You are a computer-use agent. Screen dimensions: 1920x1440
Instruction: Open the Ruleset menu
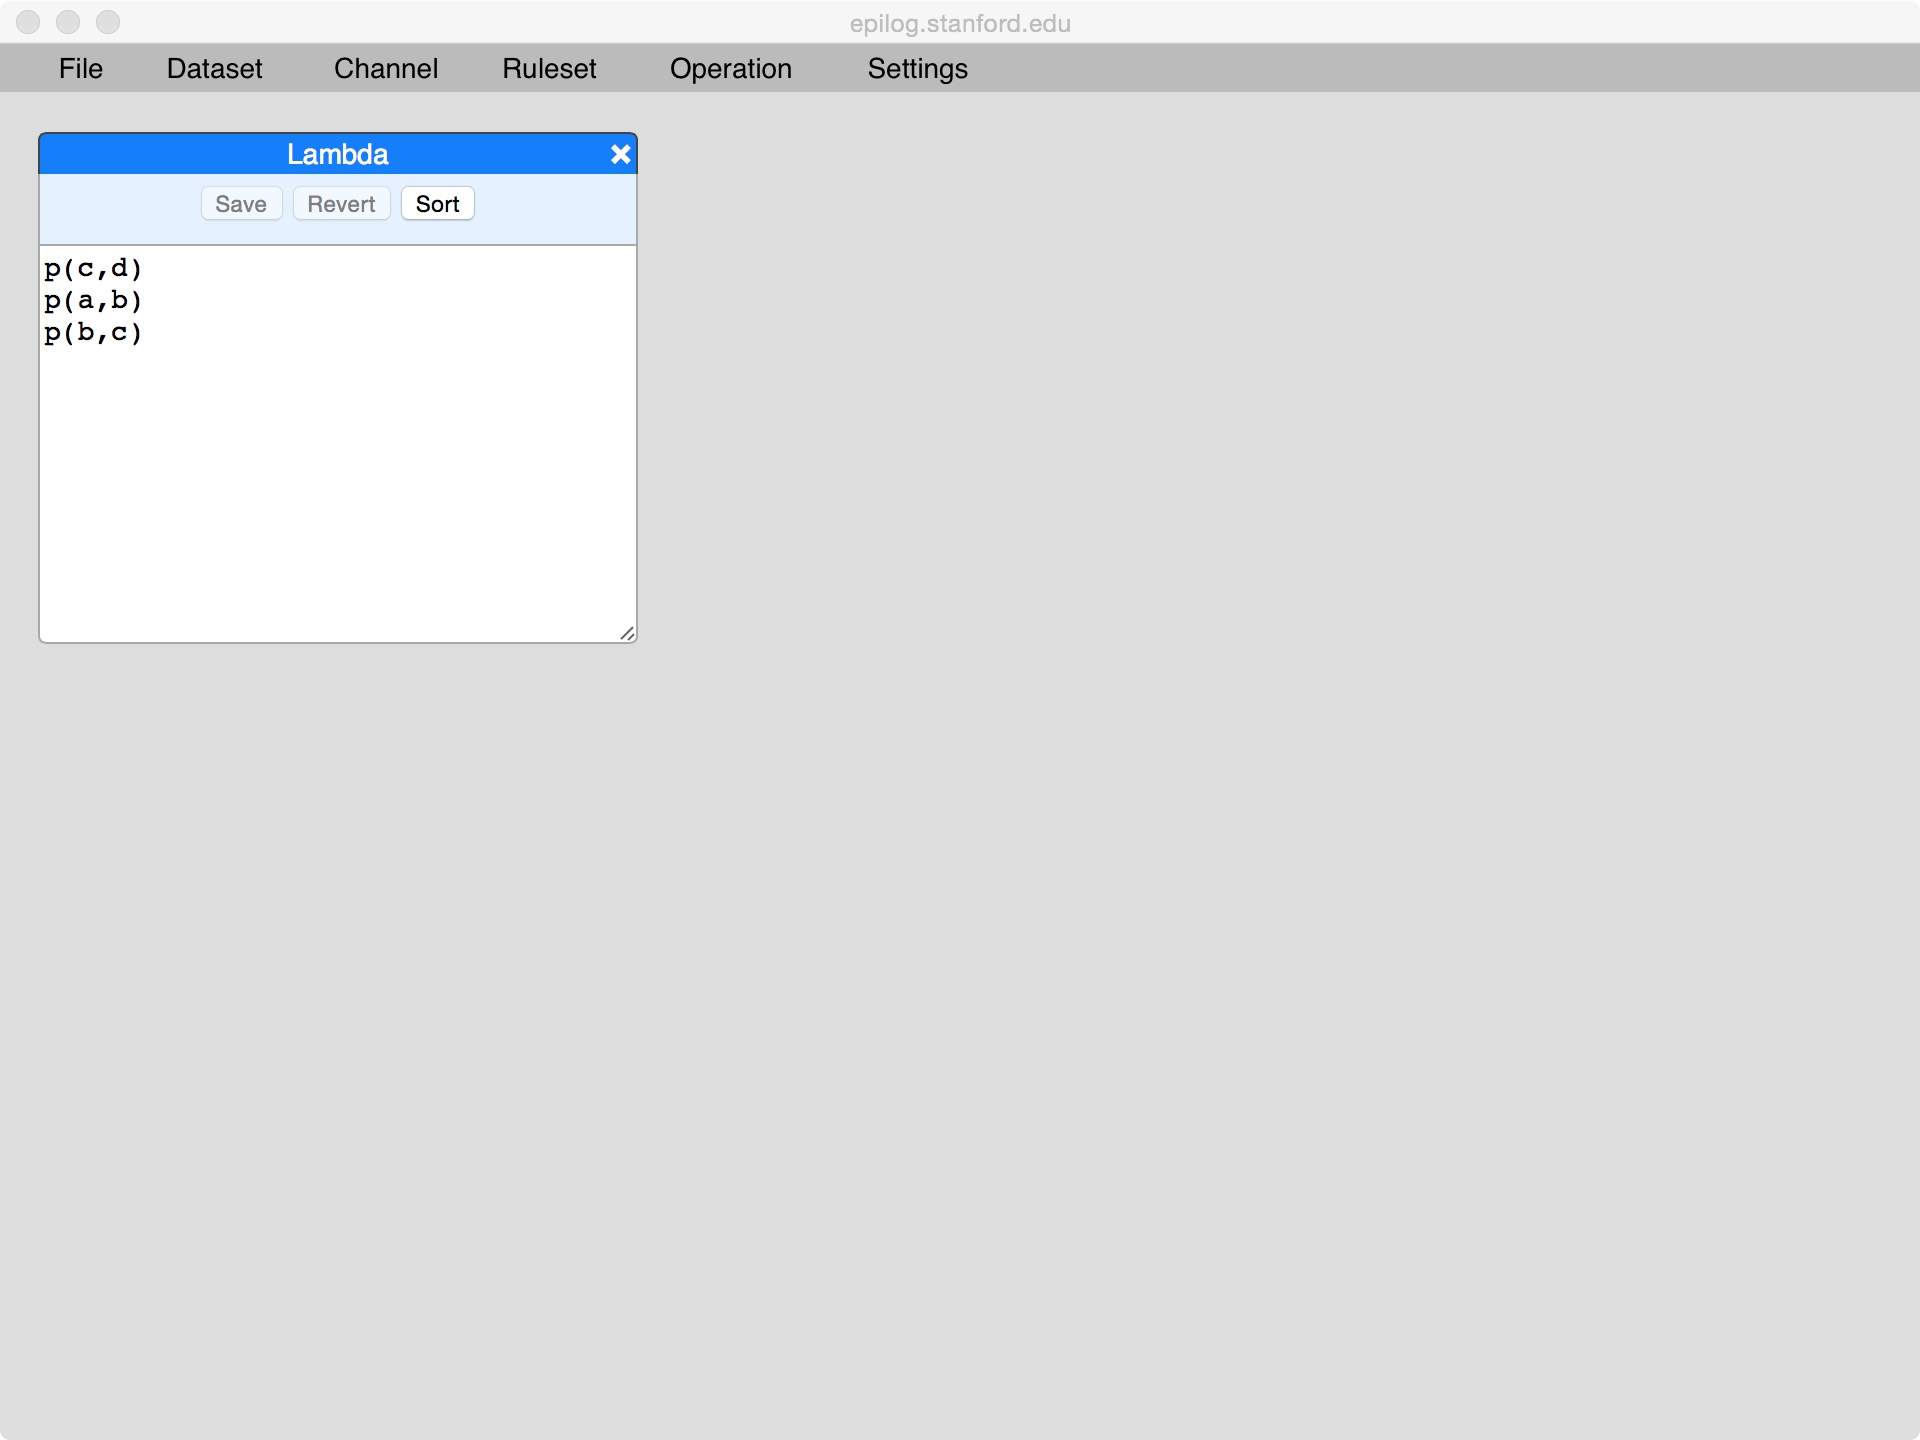[x=549, y=68]
